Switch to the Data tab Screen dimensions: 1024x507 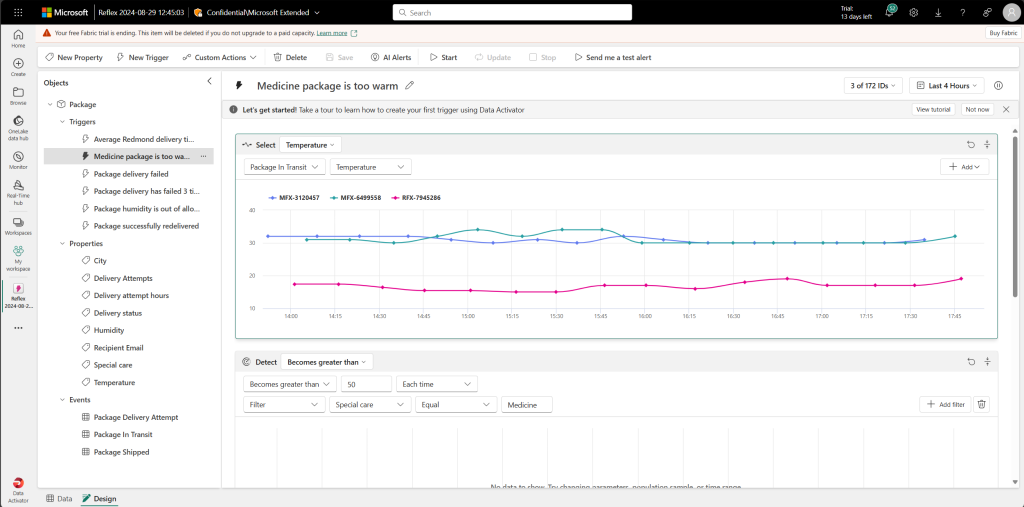(x=59, y=499)
